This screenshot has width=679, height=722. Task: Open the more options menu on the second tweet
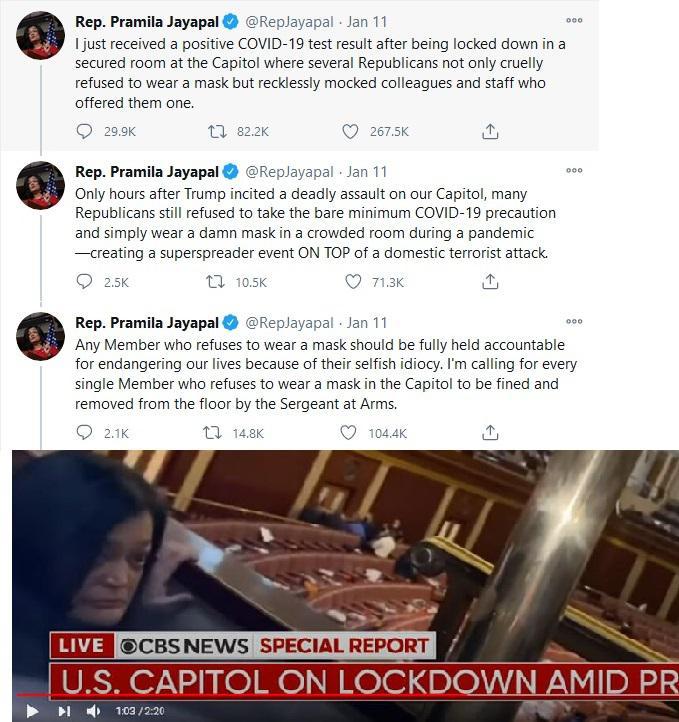574,170
